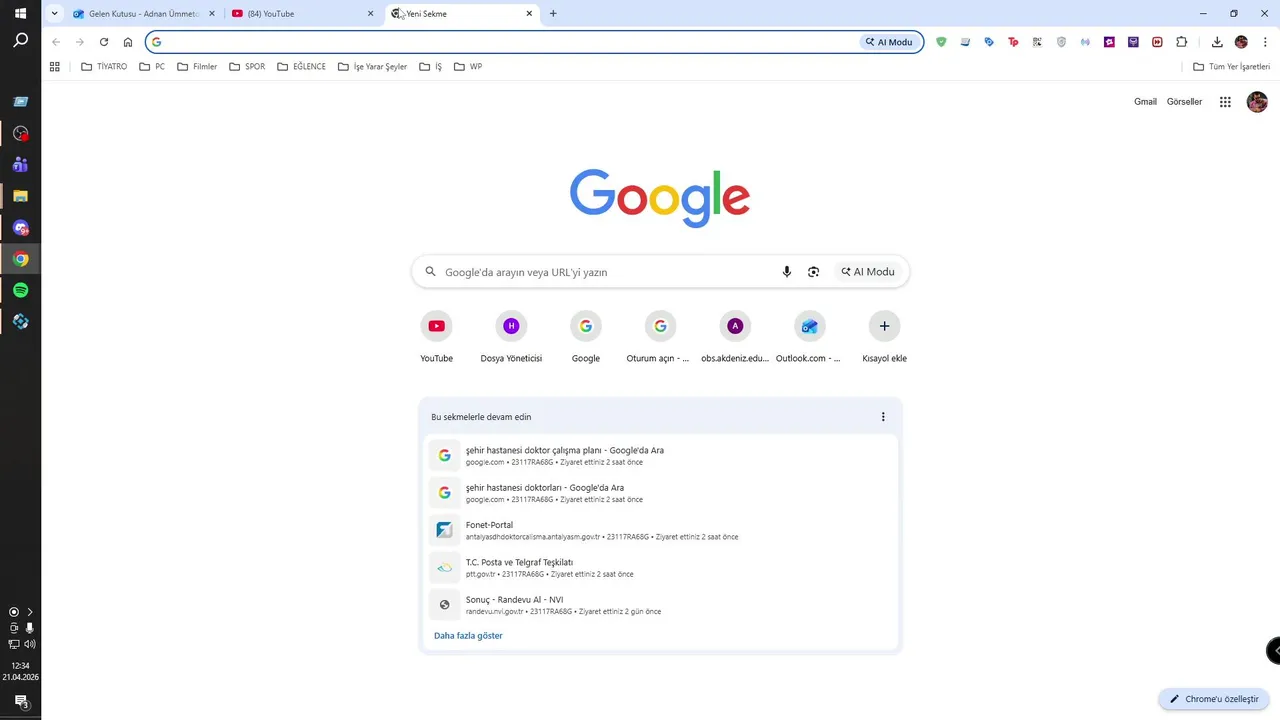
Task: Select the Yeni Sekme tab
Action: point(460,14)
